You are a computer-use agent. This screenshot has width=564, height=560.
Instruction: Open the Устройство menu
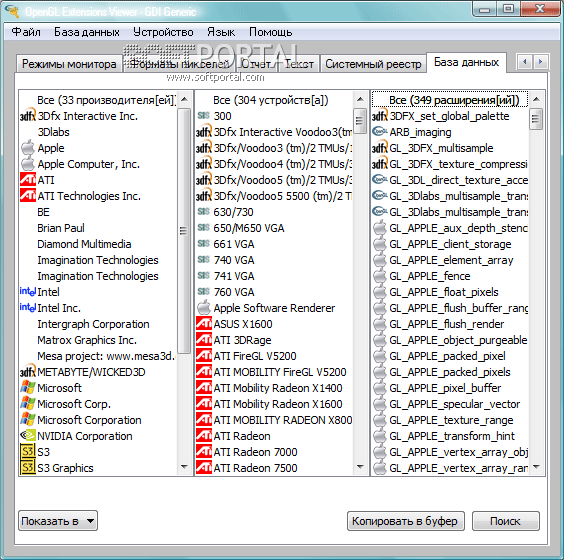(x=163, y=32)
